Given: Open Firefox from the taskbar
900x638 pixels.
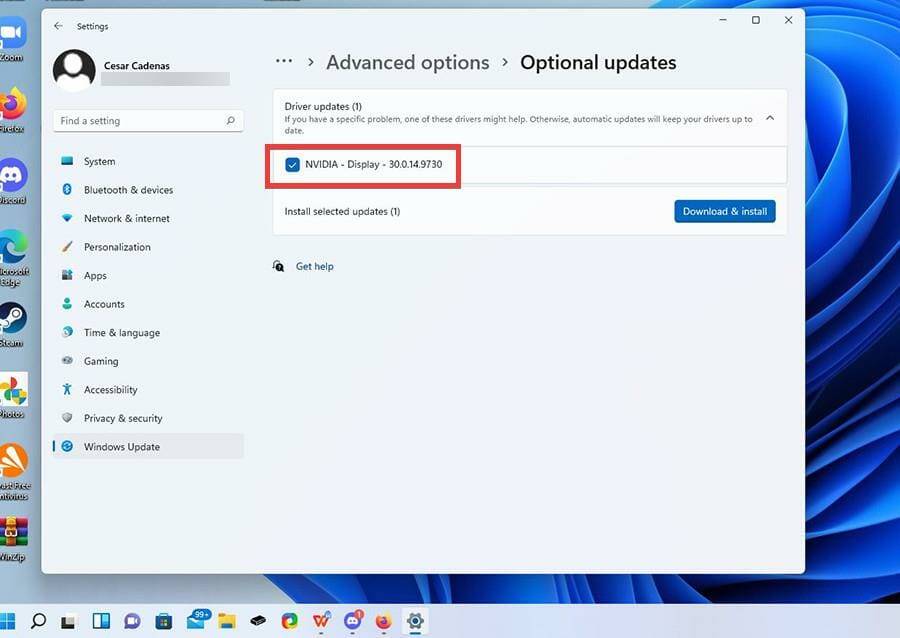Looking at the screenshot, I should point(383,621).
